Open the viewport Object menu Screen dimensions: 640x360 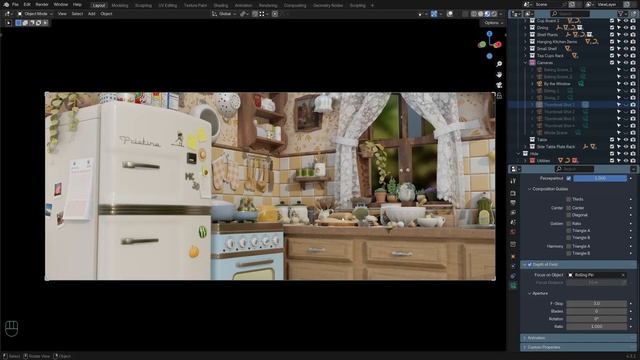point(106,14)
